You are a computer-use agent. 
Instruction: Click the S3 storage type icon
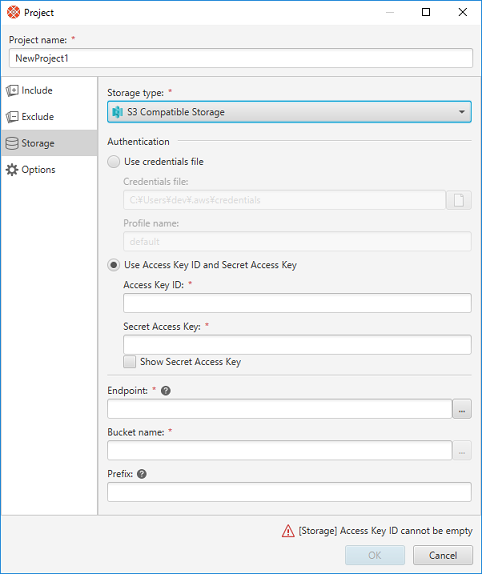click(x=117, y=112)
